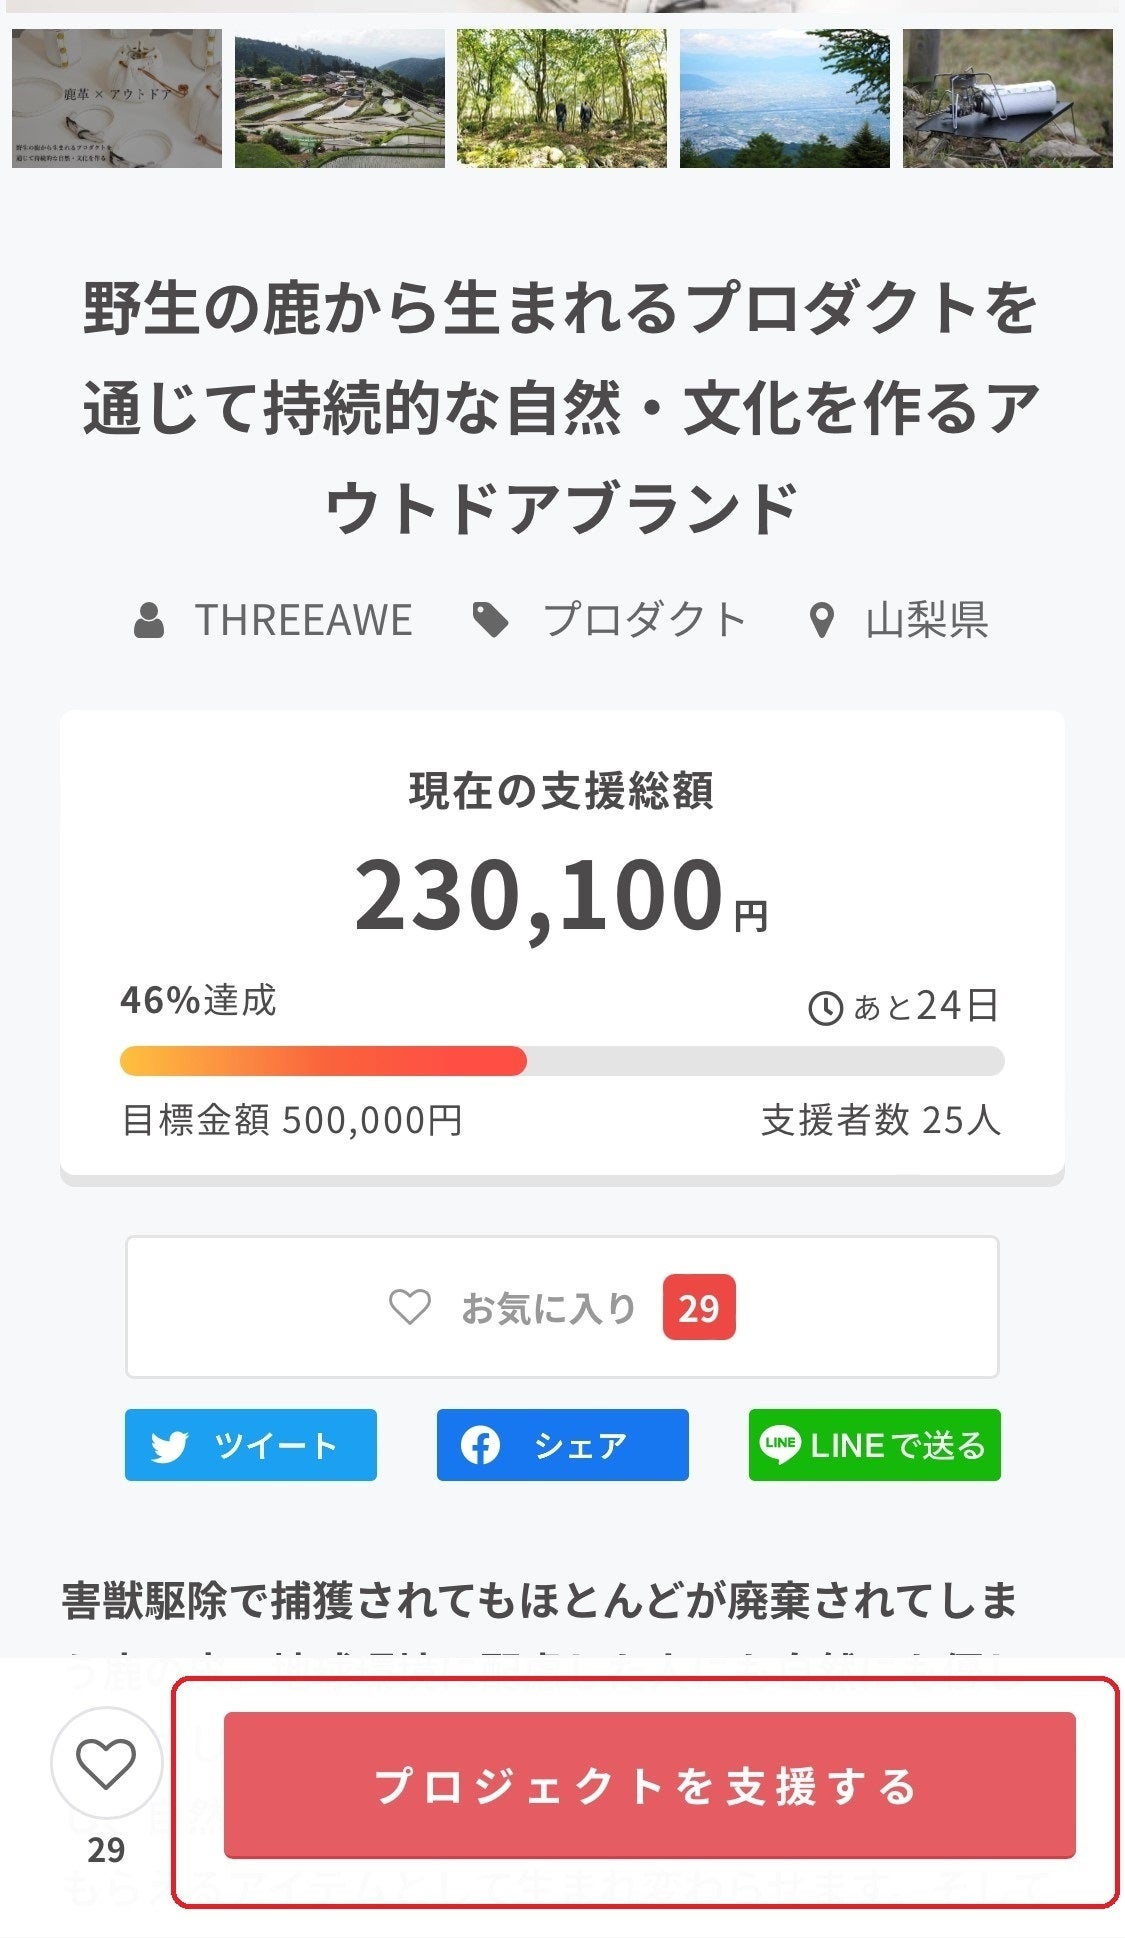The image size is (1125, 1938).
Task: Click the heart outline beside お気に入り
Action: 409,1307
